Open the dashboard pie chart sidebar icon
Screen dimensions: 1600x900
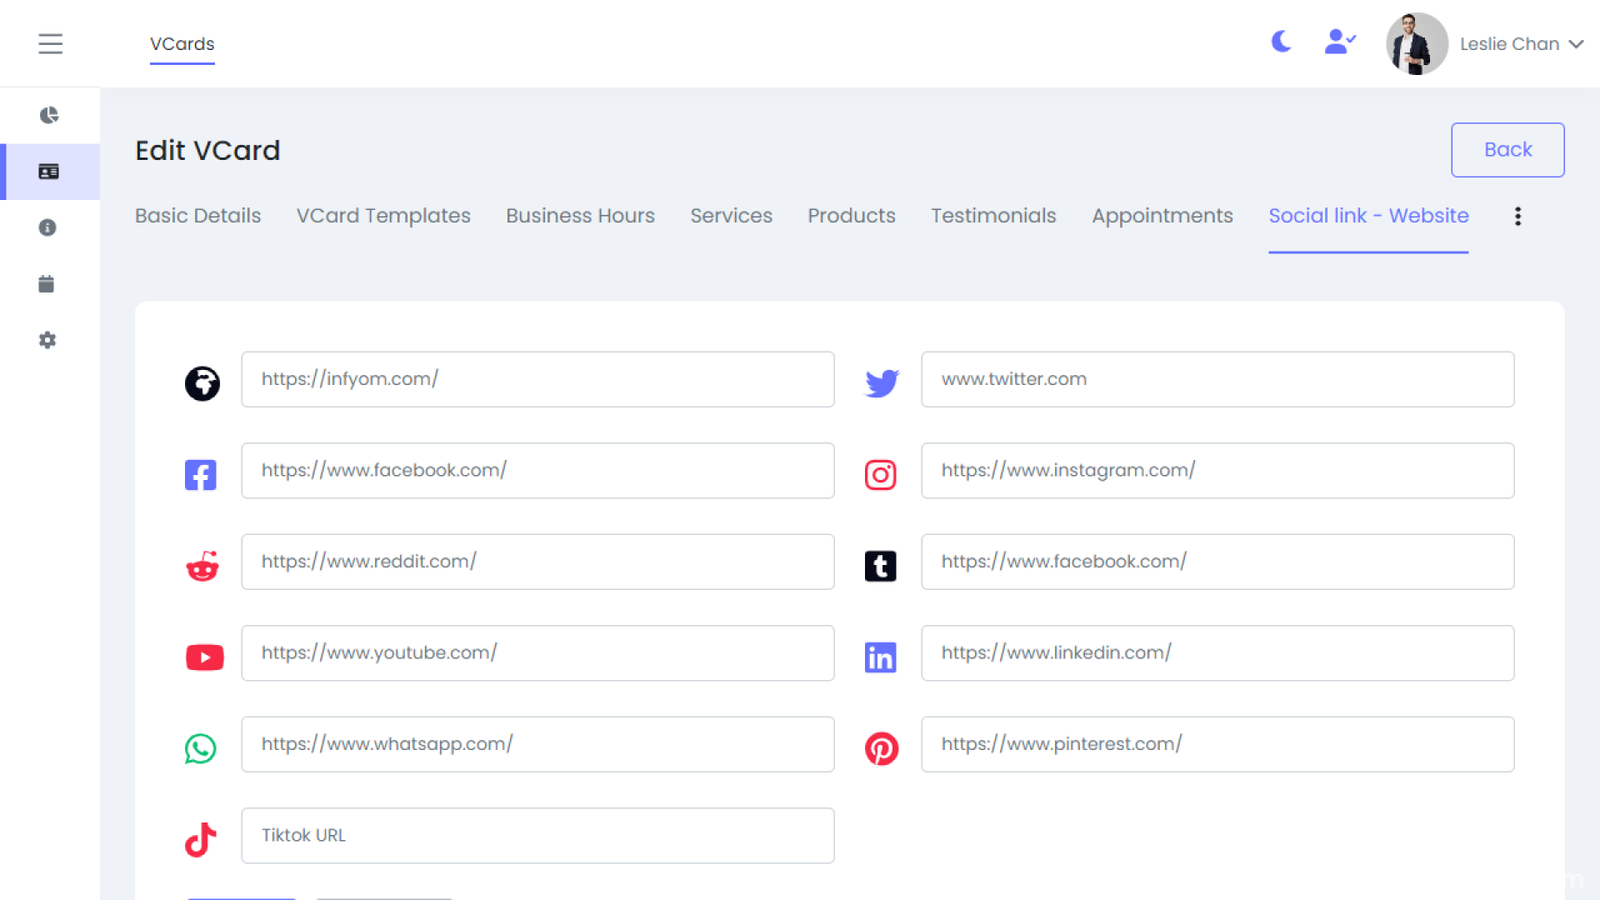coord(48,115)
